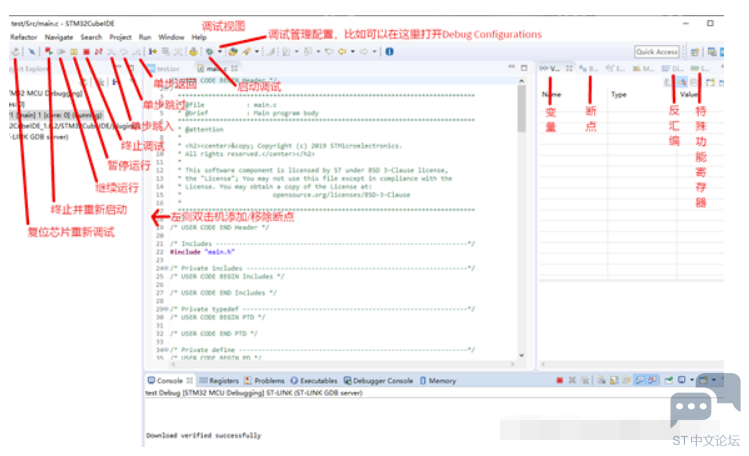749x456 pixels.
Task: Switch to the test.ioc editor tab
Action: 164,69
